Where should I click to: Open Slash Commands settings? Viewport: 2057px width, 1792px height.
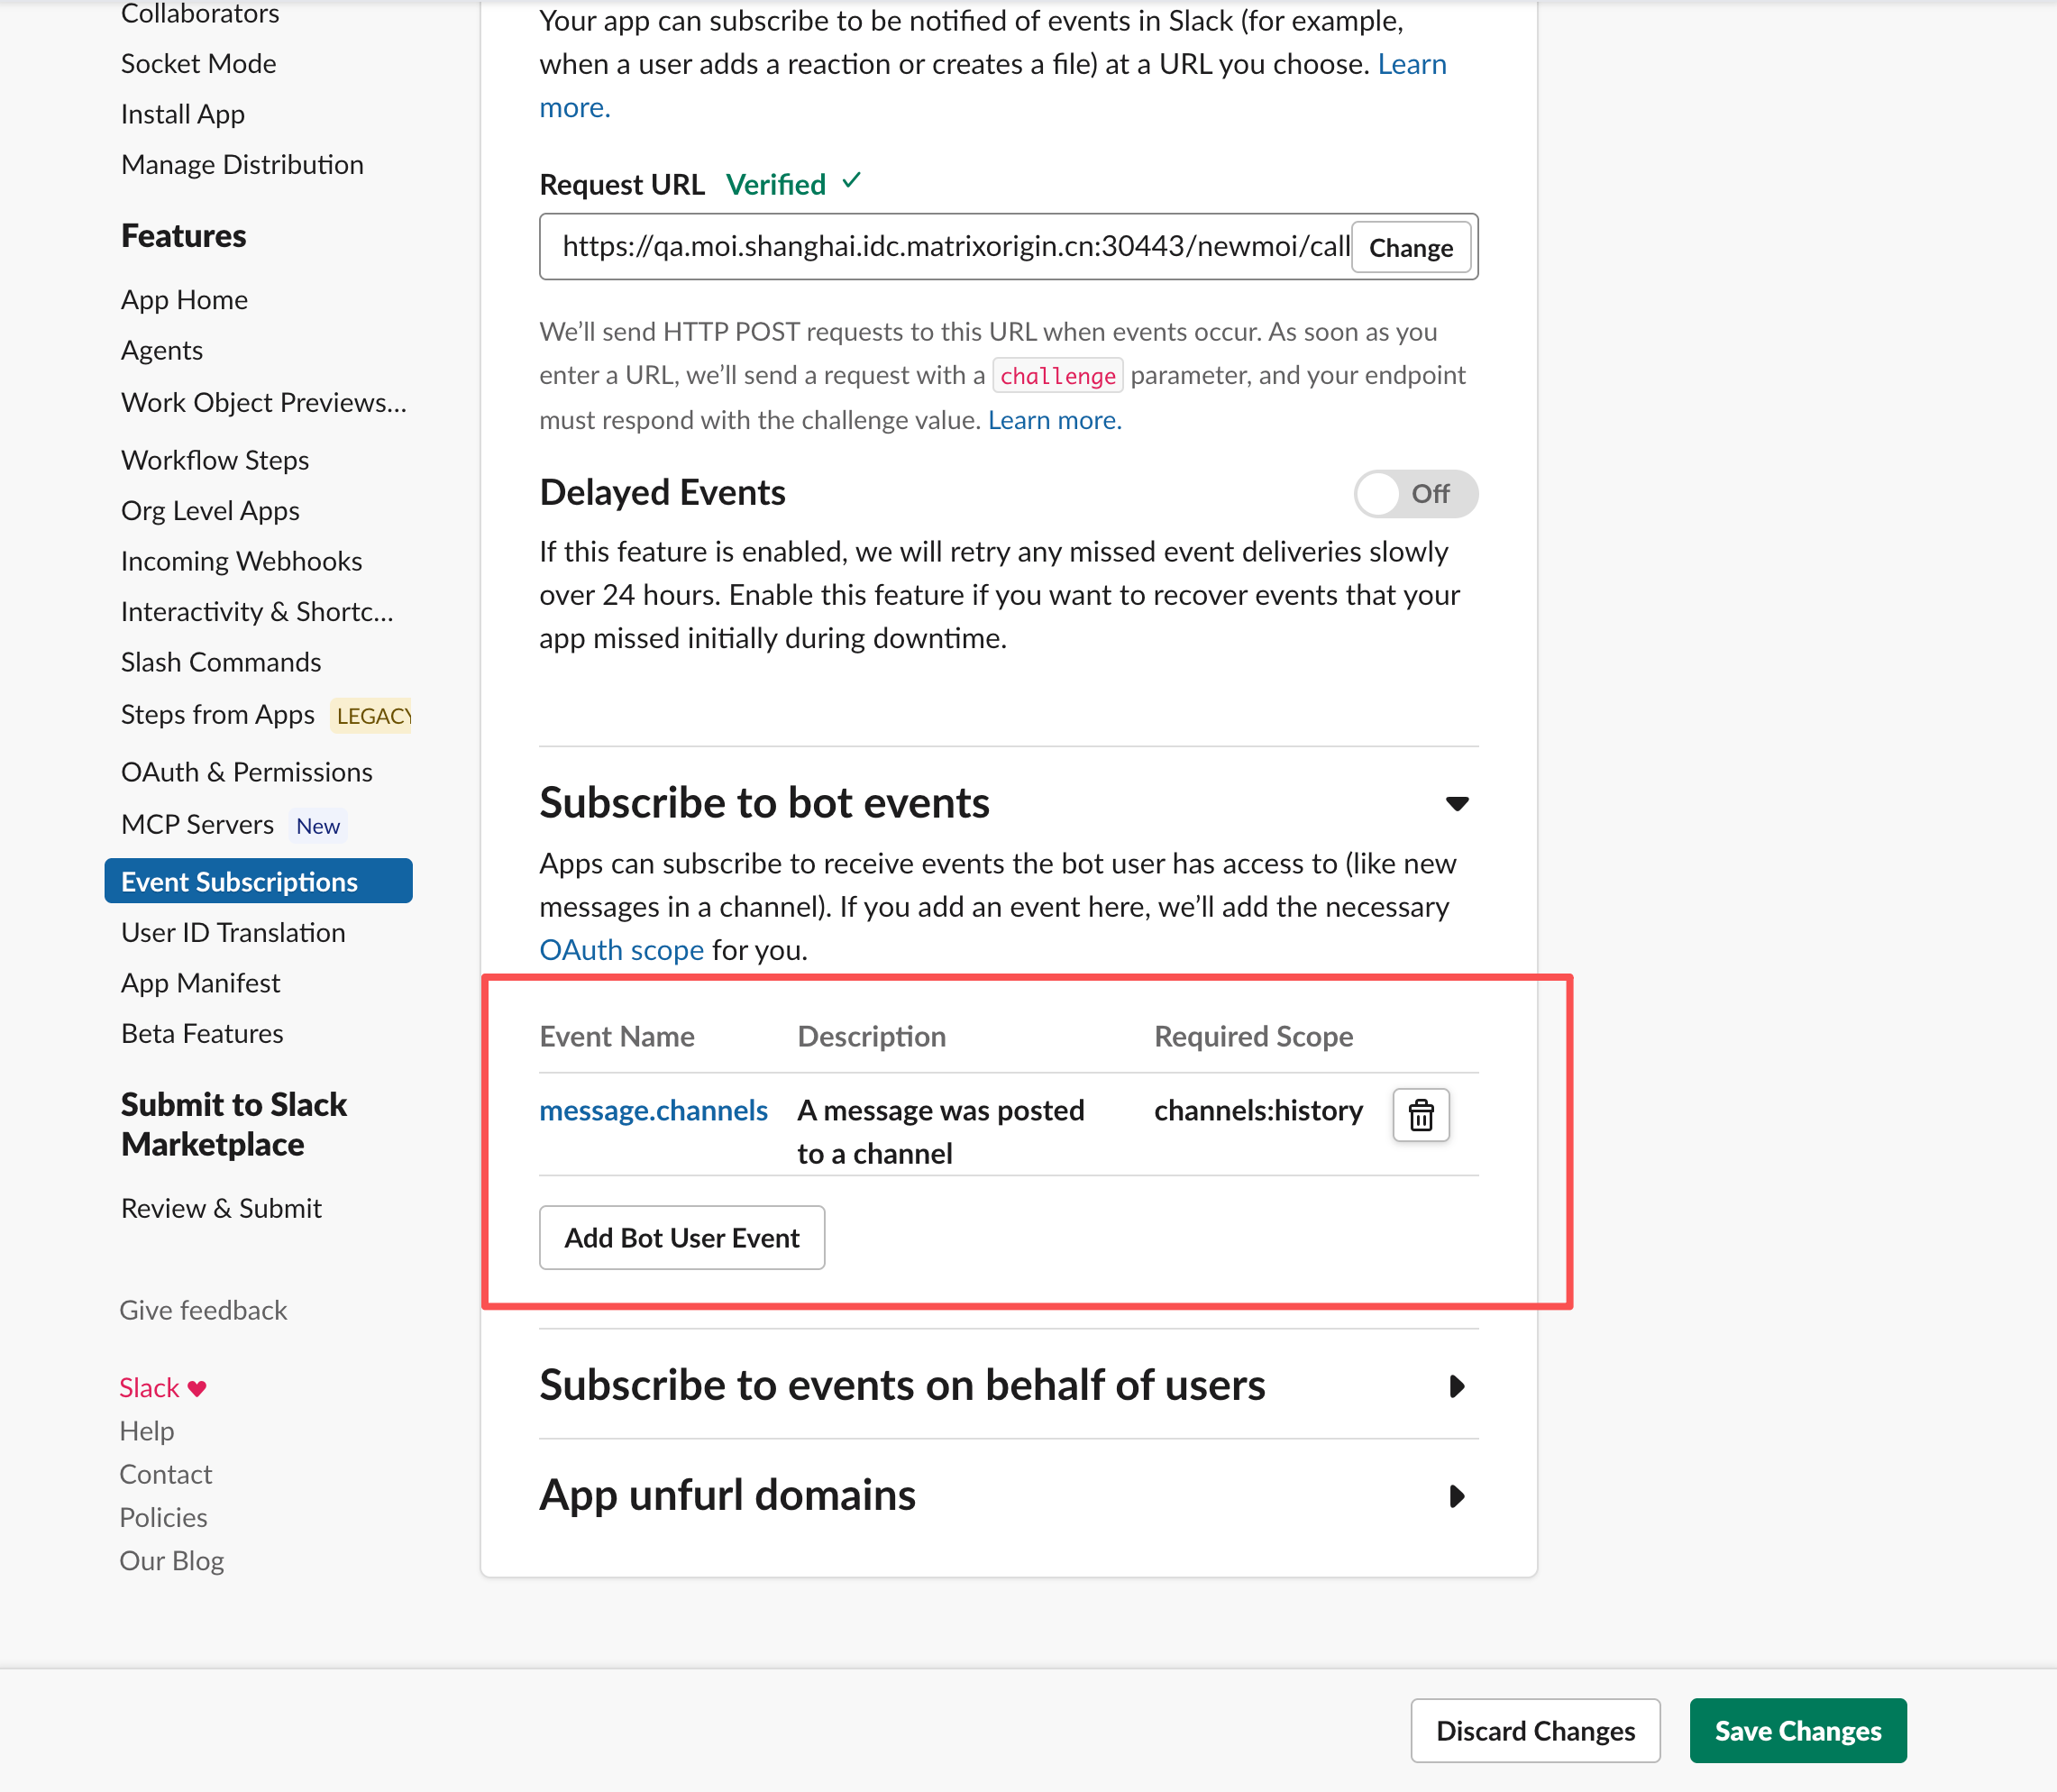(x=221, y=662)
